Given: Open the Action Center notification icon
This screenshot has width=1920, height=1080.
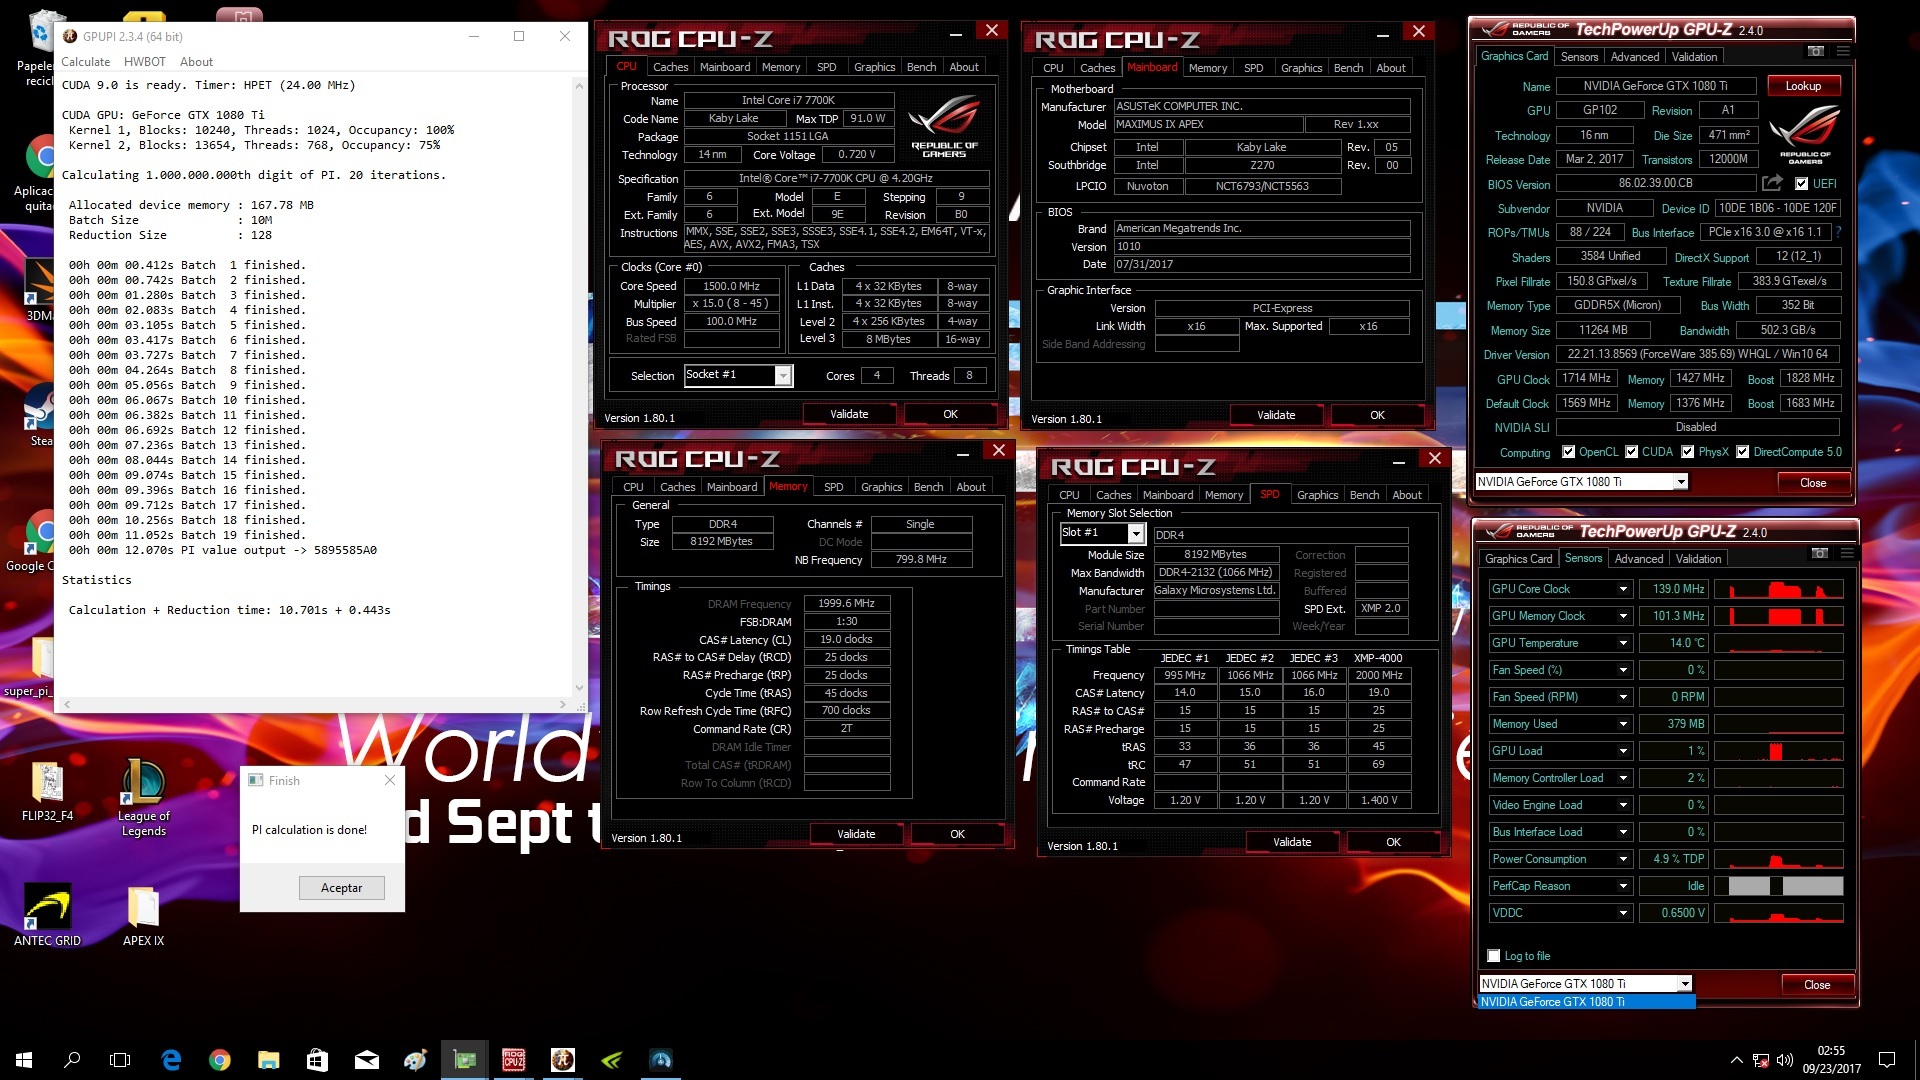Looking at the screenshot, I should point(1887,1060).
